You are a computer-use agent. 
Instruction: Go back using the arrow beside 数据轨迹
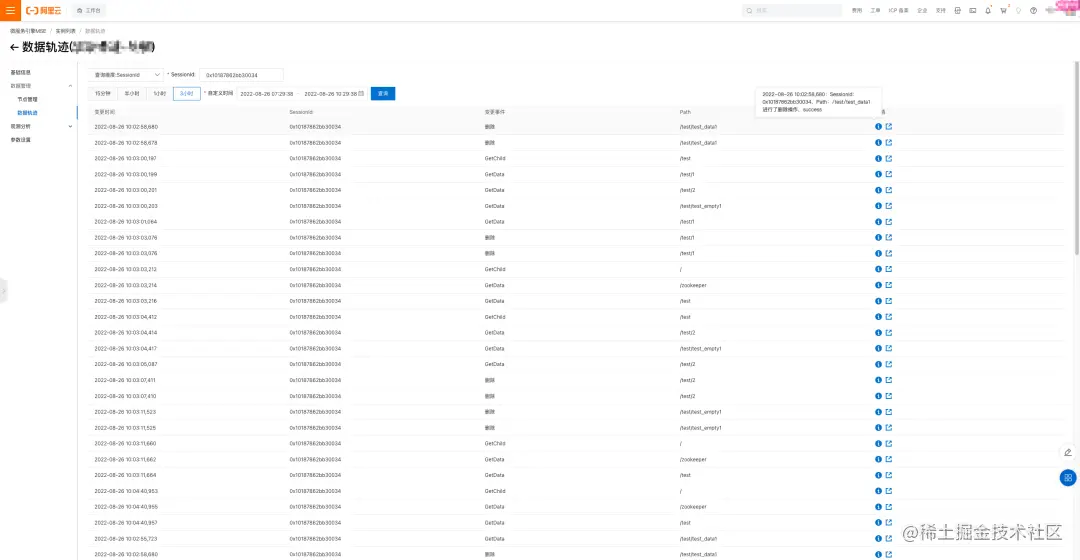click(x=14, y=48)
